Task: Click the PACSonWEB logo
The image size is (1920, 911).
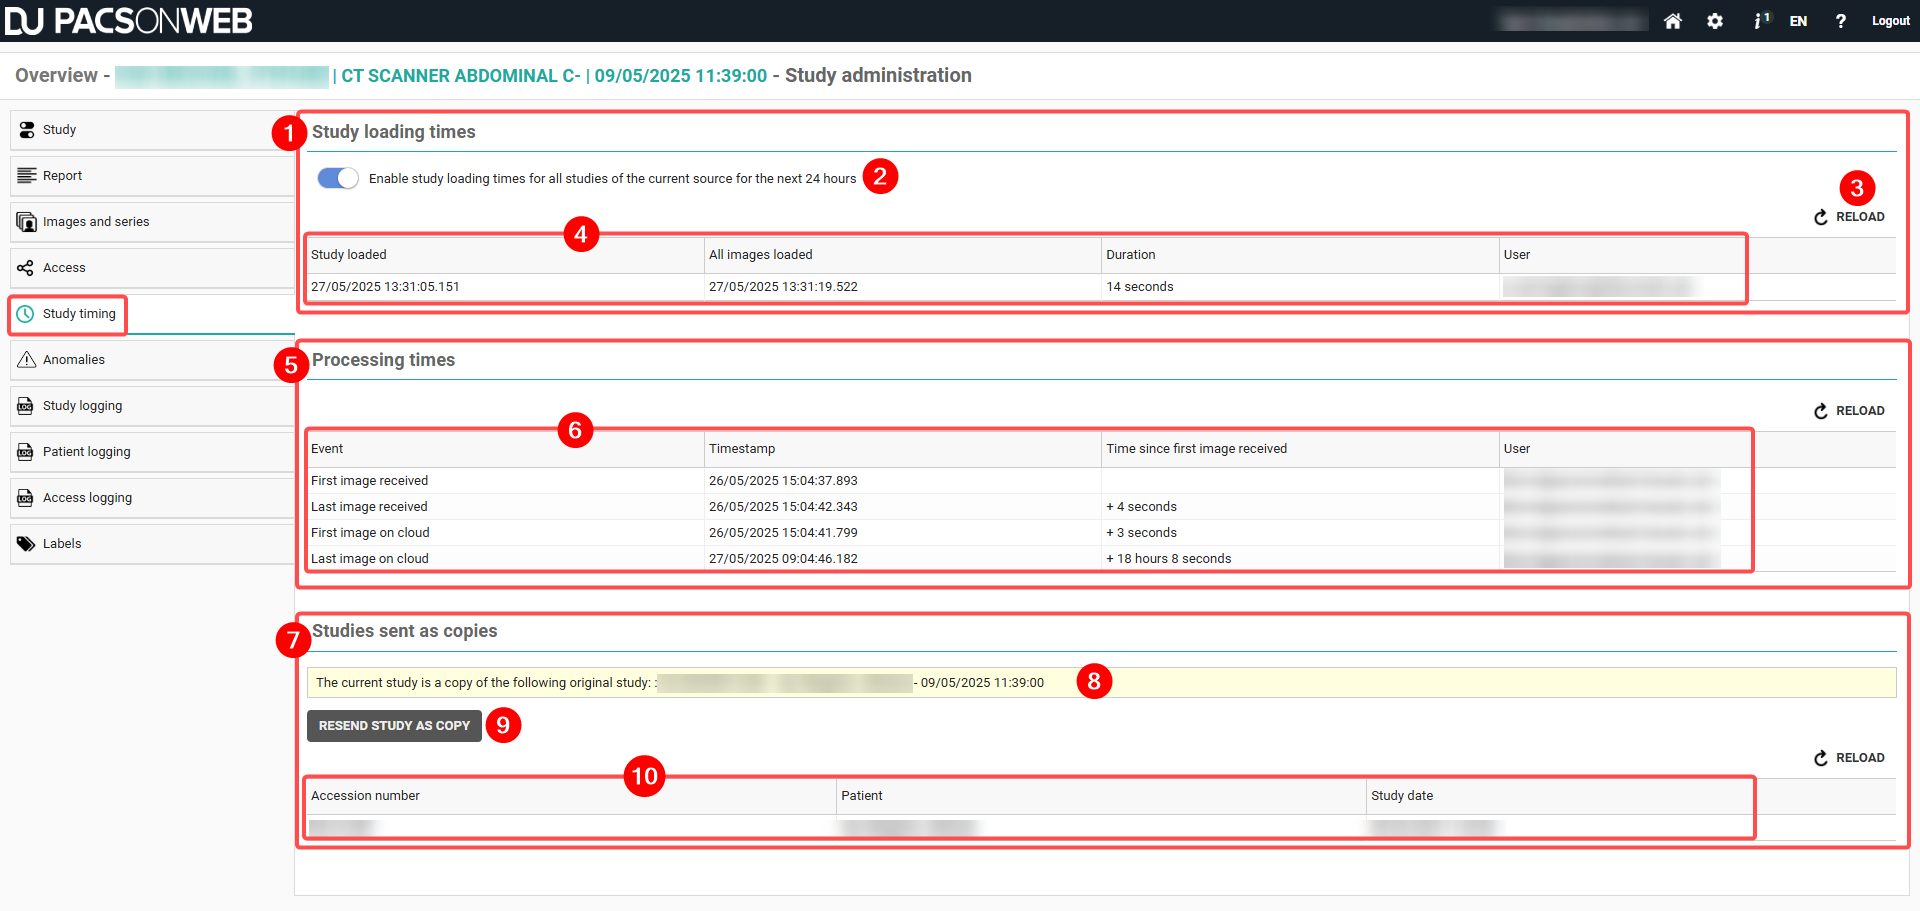Action: point(129,21)
